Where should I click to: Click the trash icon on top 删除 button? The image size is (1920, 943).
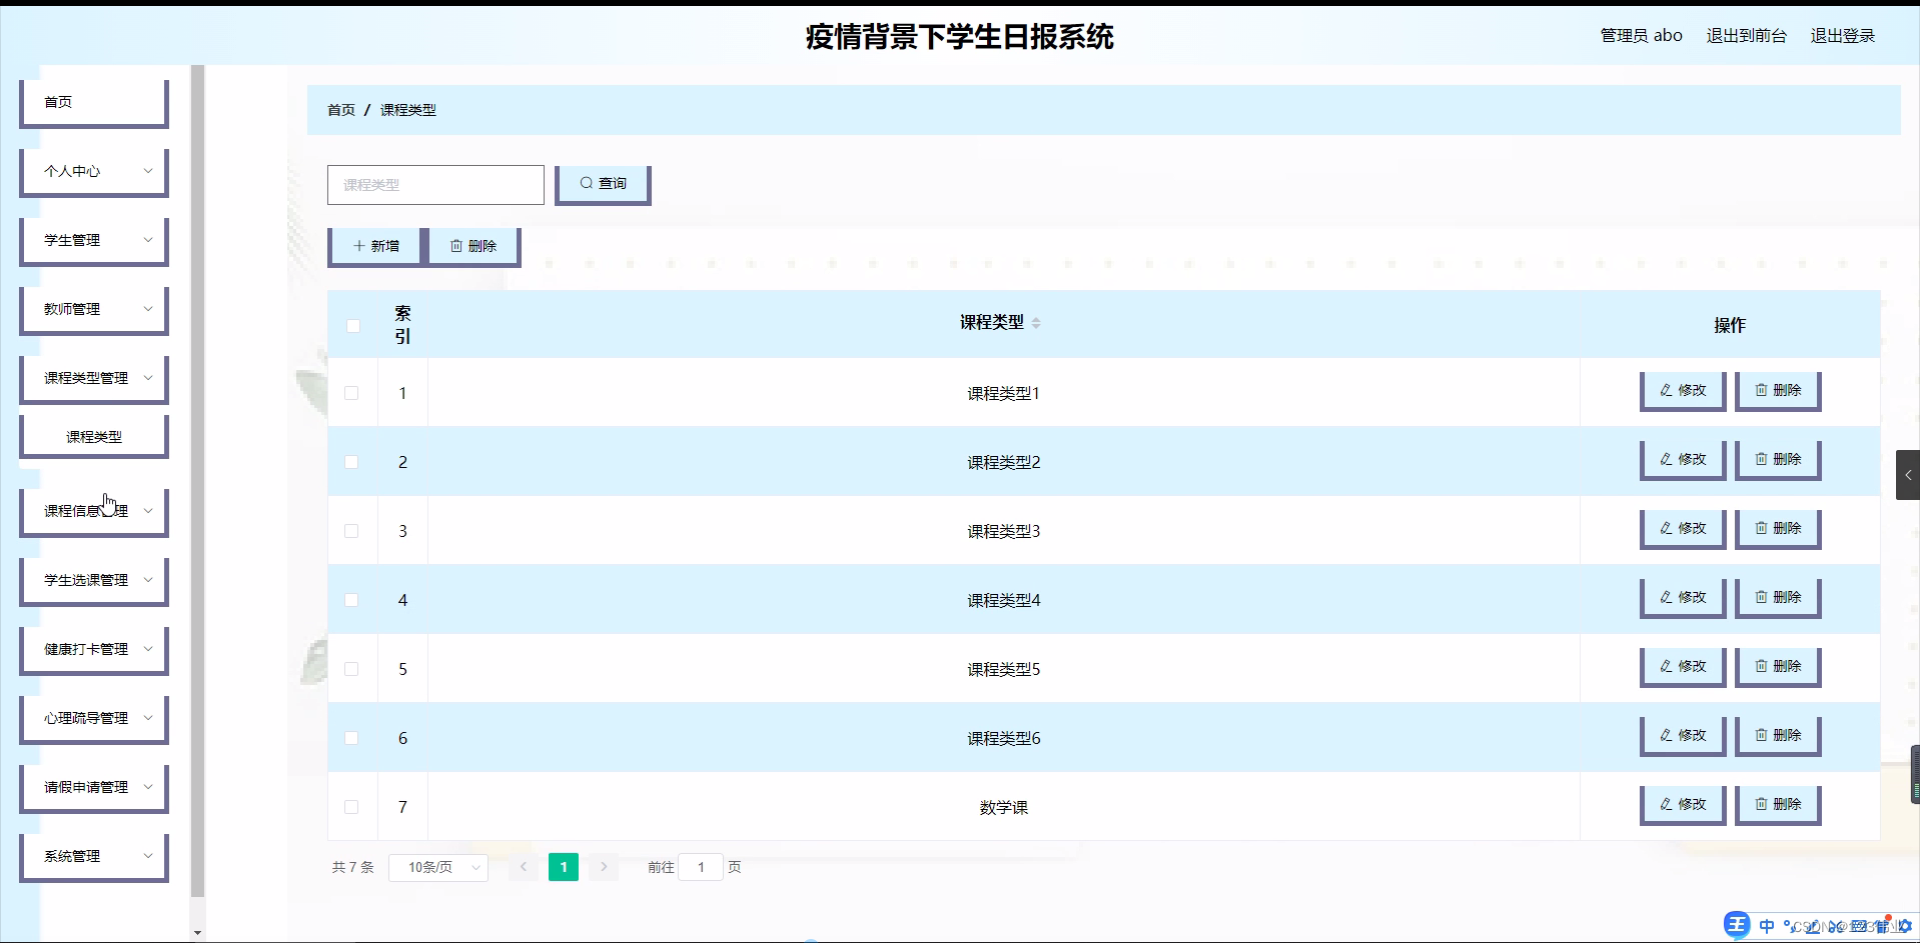pos(458,245)
